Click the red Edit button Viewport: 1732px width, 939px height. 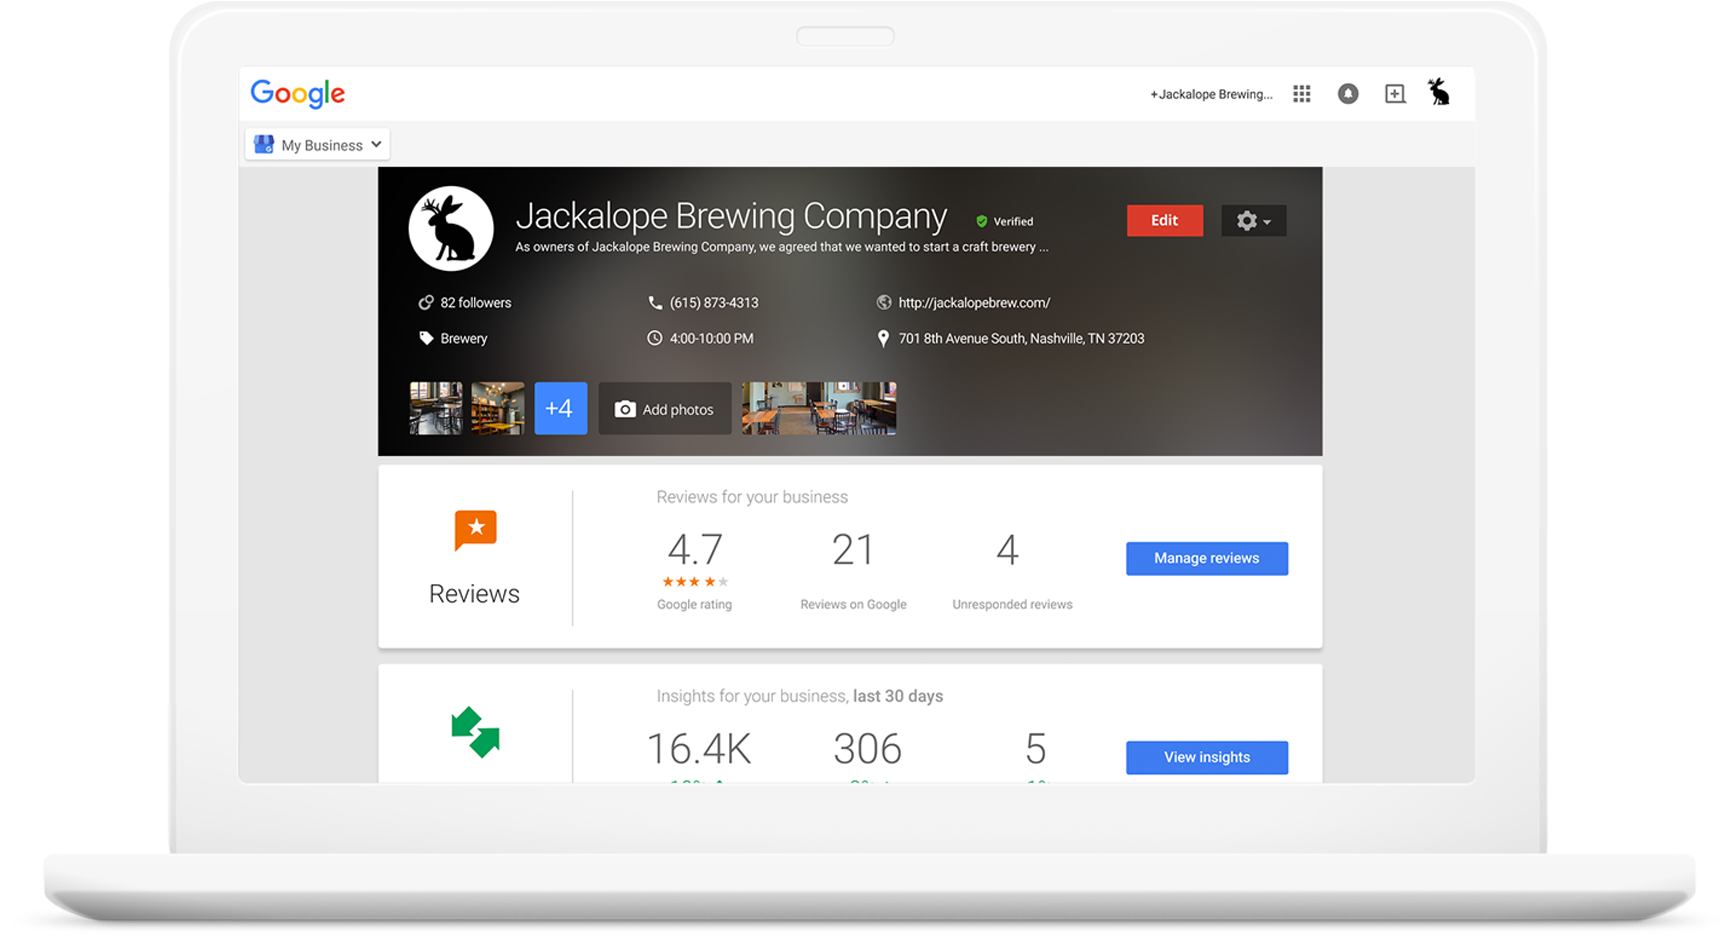point(1164,221)
